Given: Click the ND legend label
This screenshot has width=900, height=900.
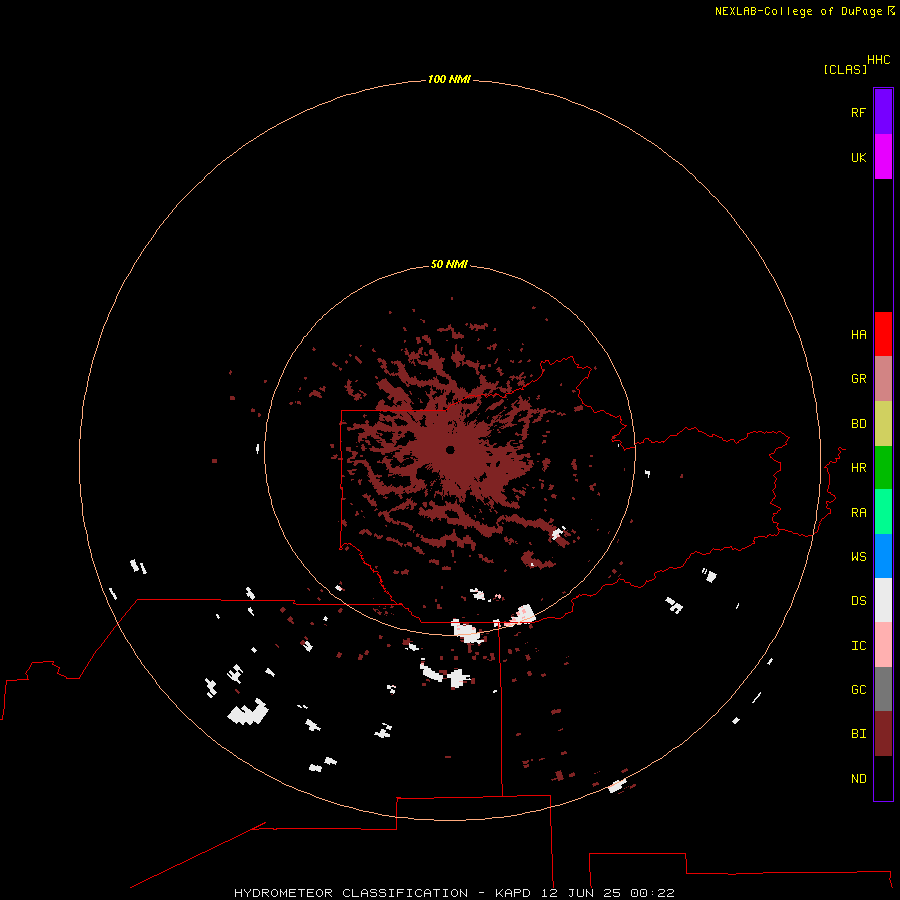Looking at the screenshot, I should (858, 779).
